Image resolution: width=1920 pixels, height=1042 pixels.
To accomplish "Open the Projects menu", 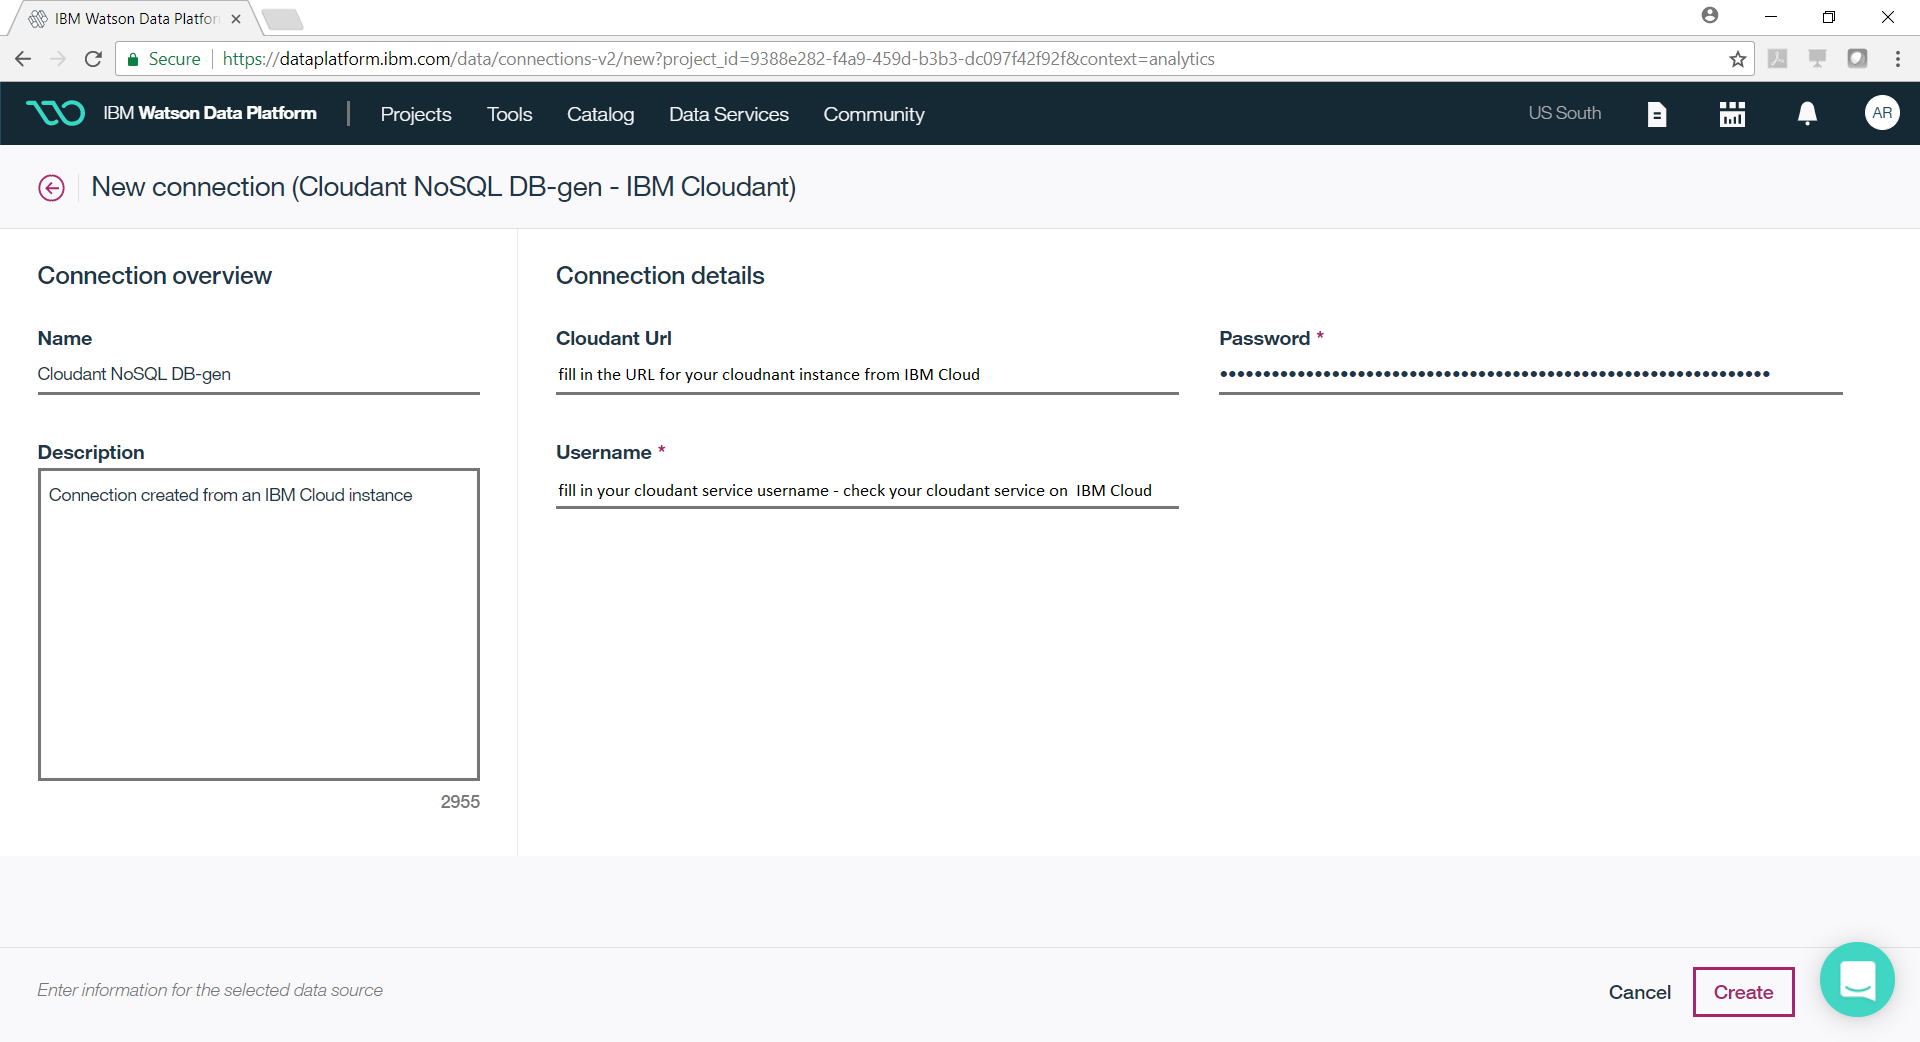I will [416, 114].
